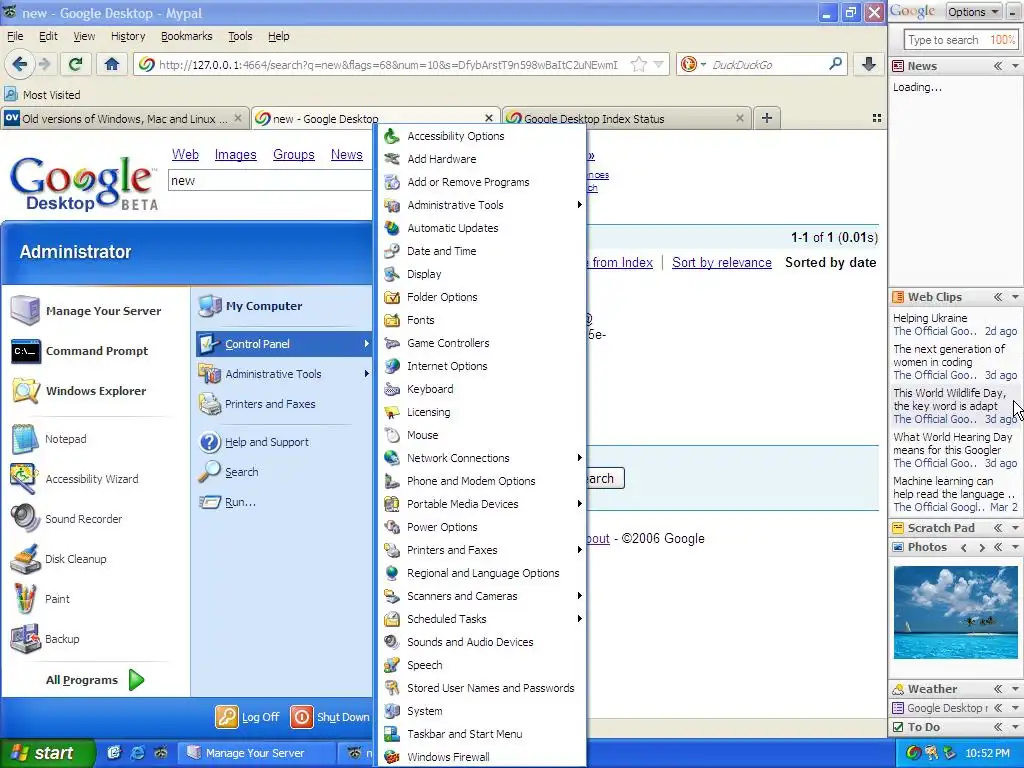The image size is (1024, 768).
Task: Open the Bookmarks menu
Action: (x=186, y=36)
